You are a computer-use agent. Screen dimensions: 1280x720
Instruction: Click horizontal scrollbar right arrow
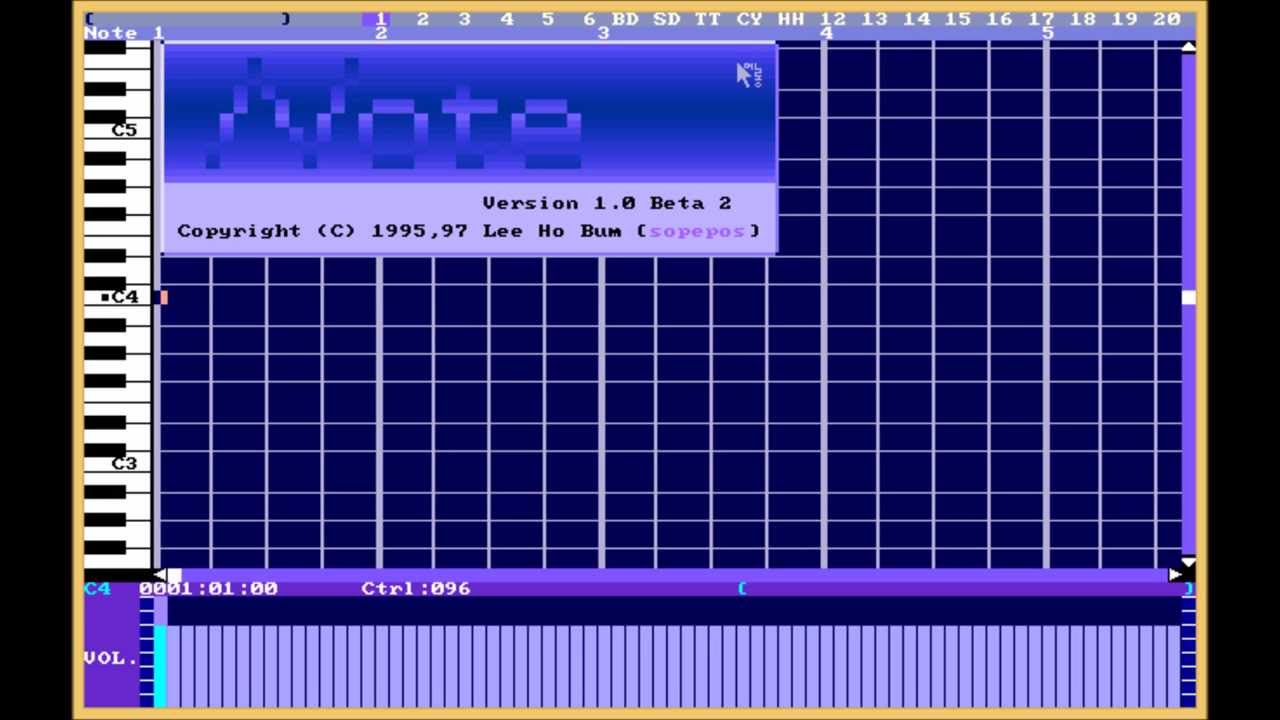(1174, 575)
